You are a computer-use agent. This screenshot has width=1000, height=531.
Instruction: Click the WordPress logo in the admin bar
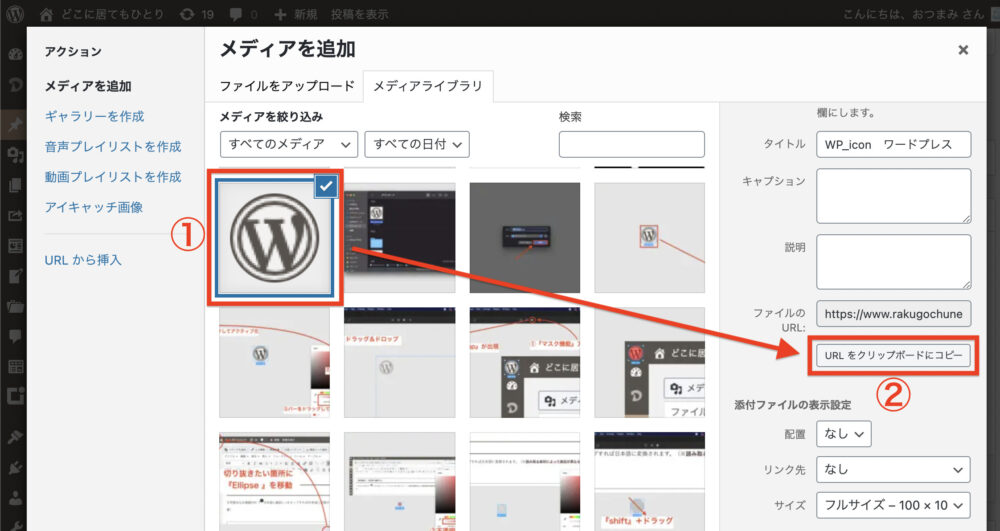pyautogui.click(x=15, y=13)
